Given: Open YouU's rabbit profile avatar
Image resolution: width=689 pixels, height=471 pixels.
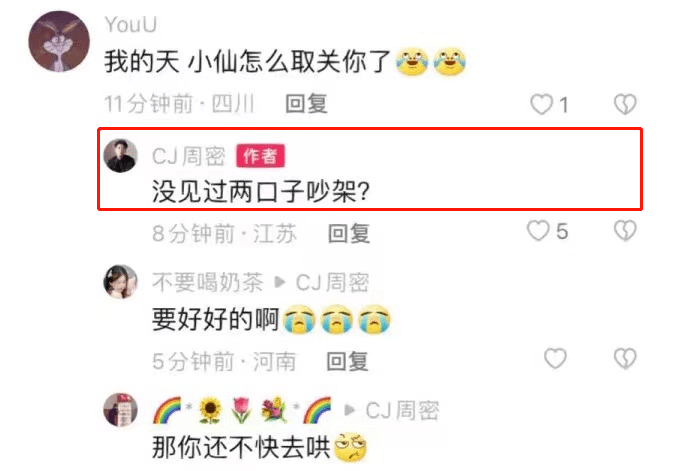Looking at the screenshot, I should click(x=59, y=42).
